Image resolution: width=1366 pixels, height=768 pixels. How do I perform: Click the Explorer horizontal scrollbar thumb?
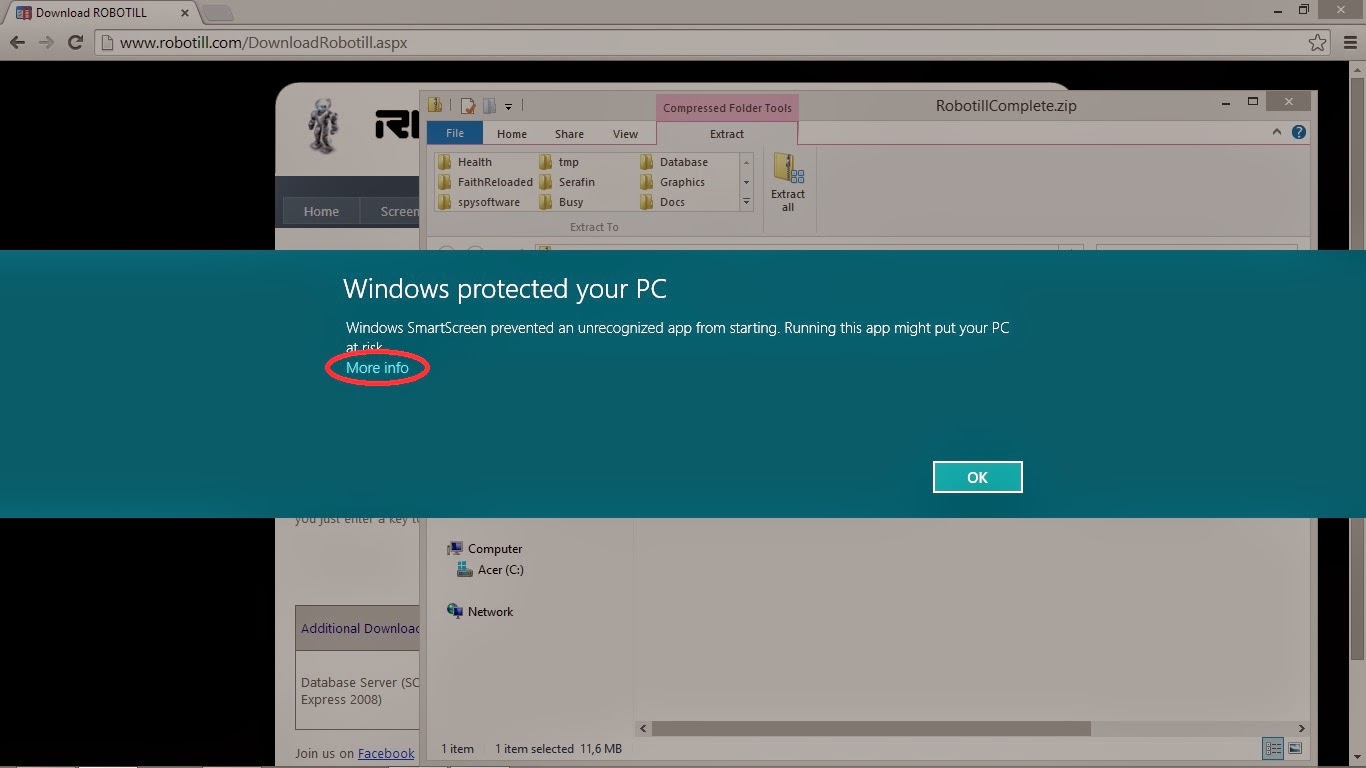[x=871, y=729]
